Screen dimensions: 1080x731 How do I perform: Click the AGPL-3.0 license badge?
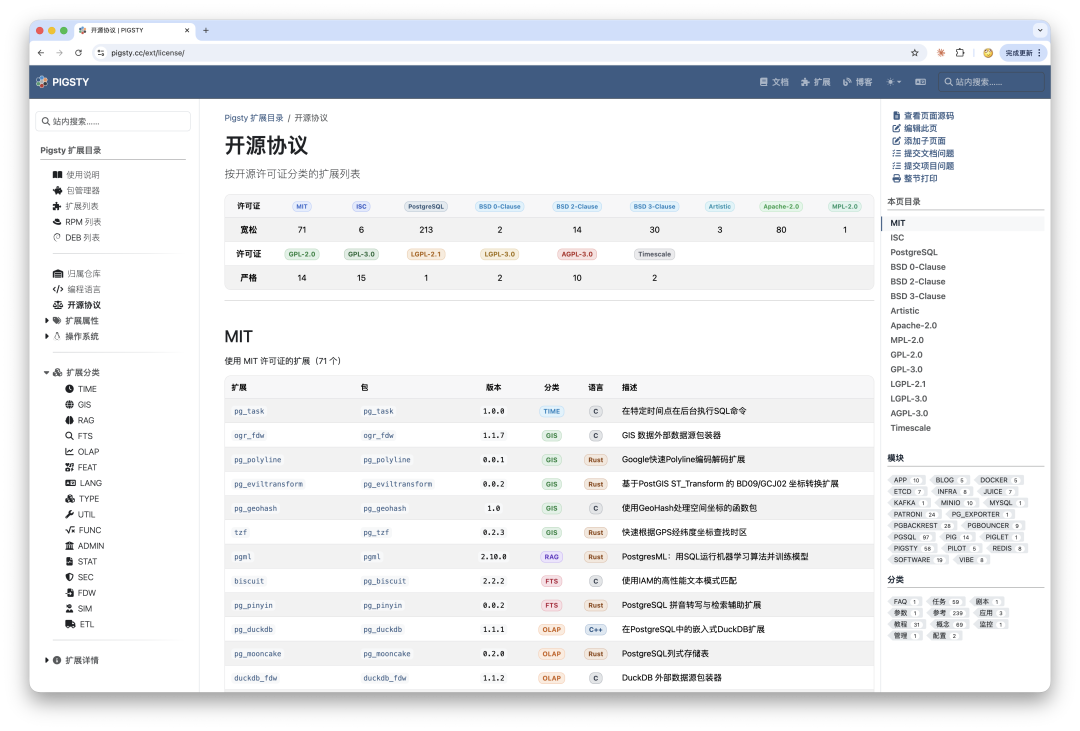[577, 254]
